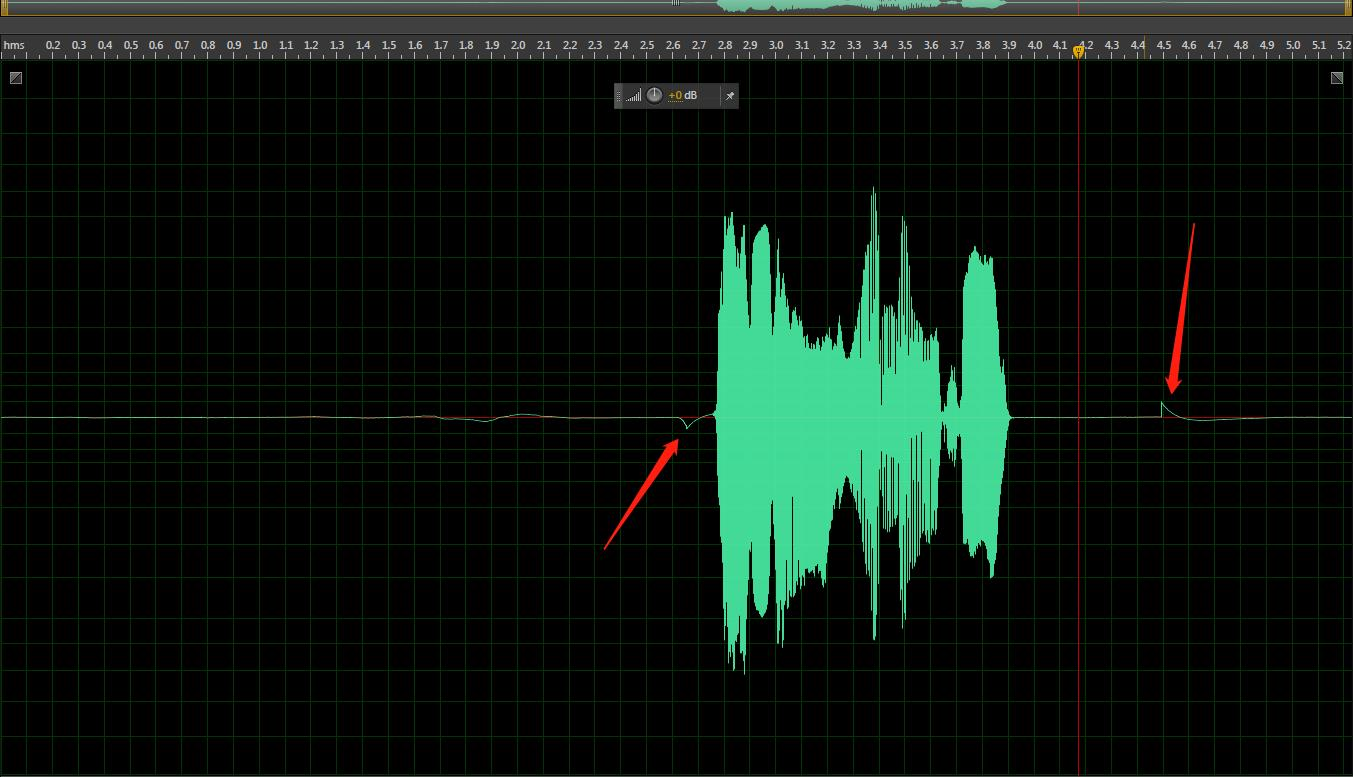
Task: Click the 4.5 mark on the ruler
Action: pyautogui.click(x=1164, y=45)
